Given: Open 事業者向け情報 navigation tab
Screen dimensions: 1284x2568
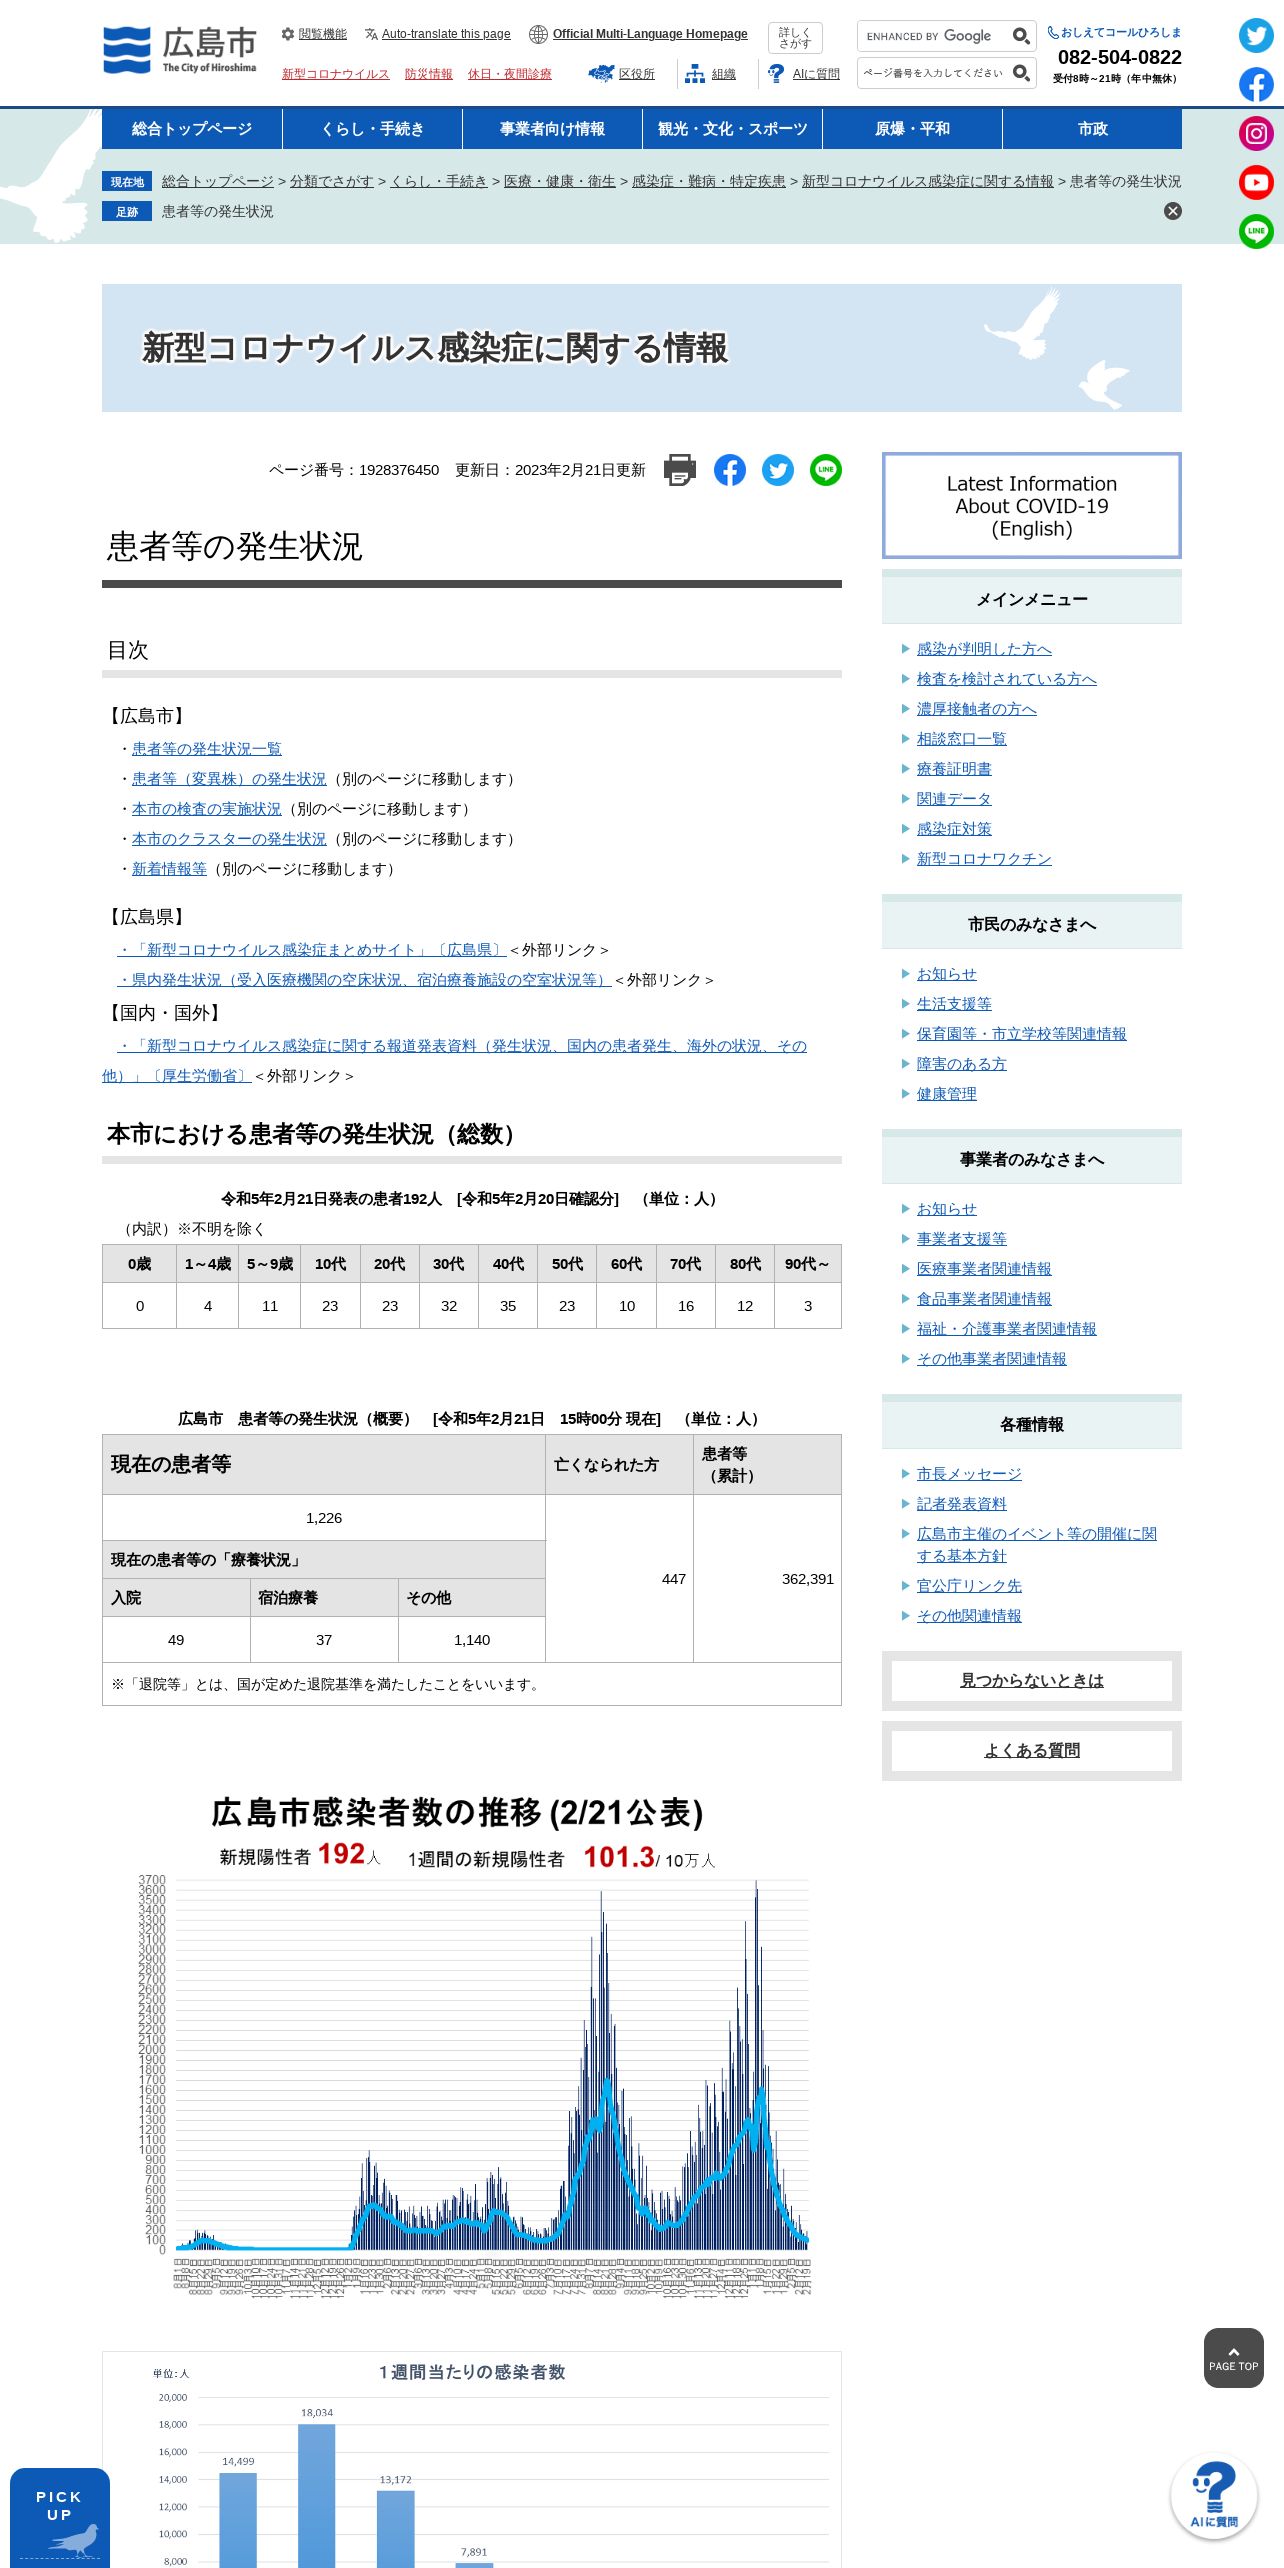Looking at the screenshot, I should tap(552, 129).
